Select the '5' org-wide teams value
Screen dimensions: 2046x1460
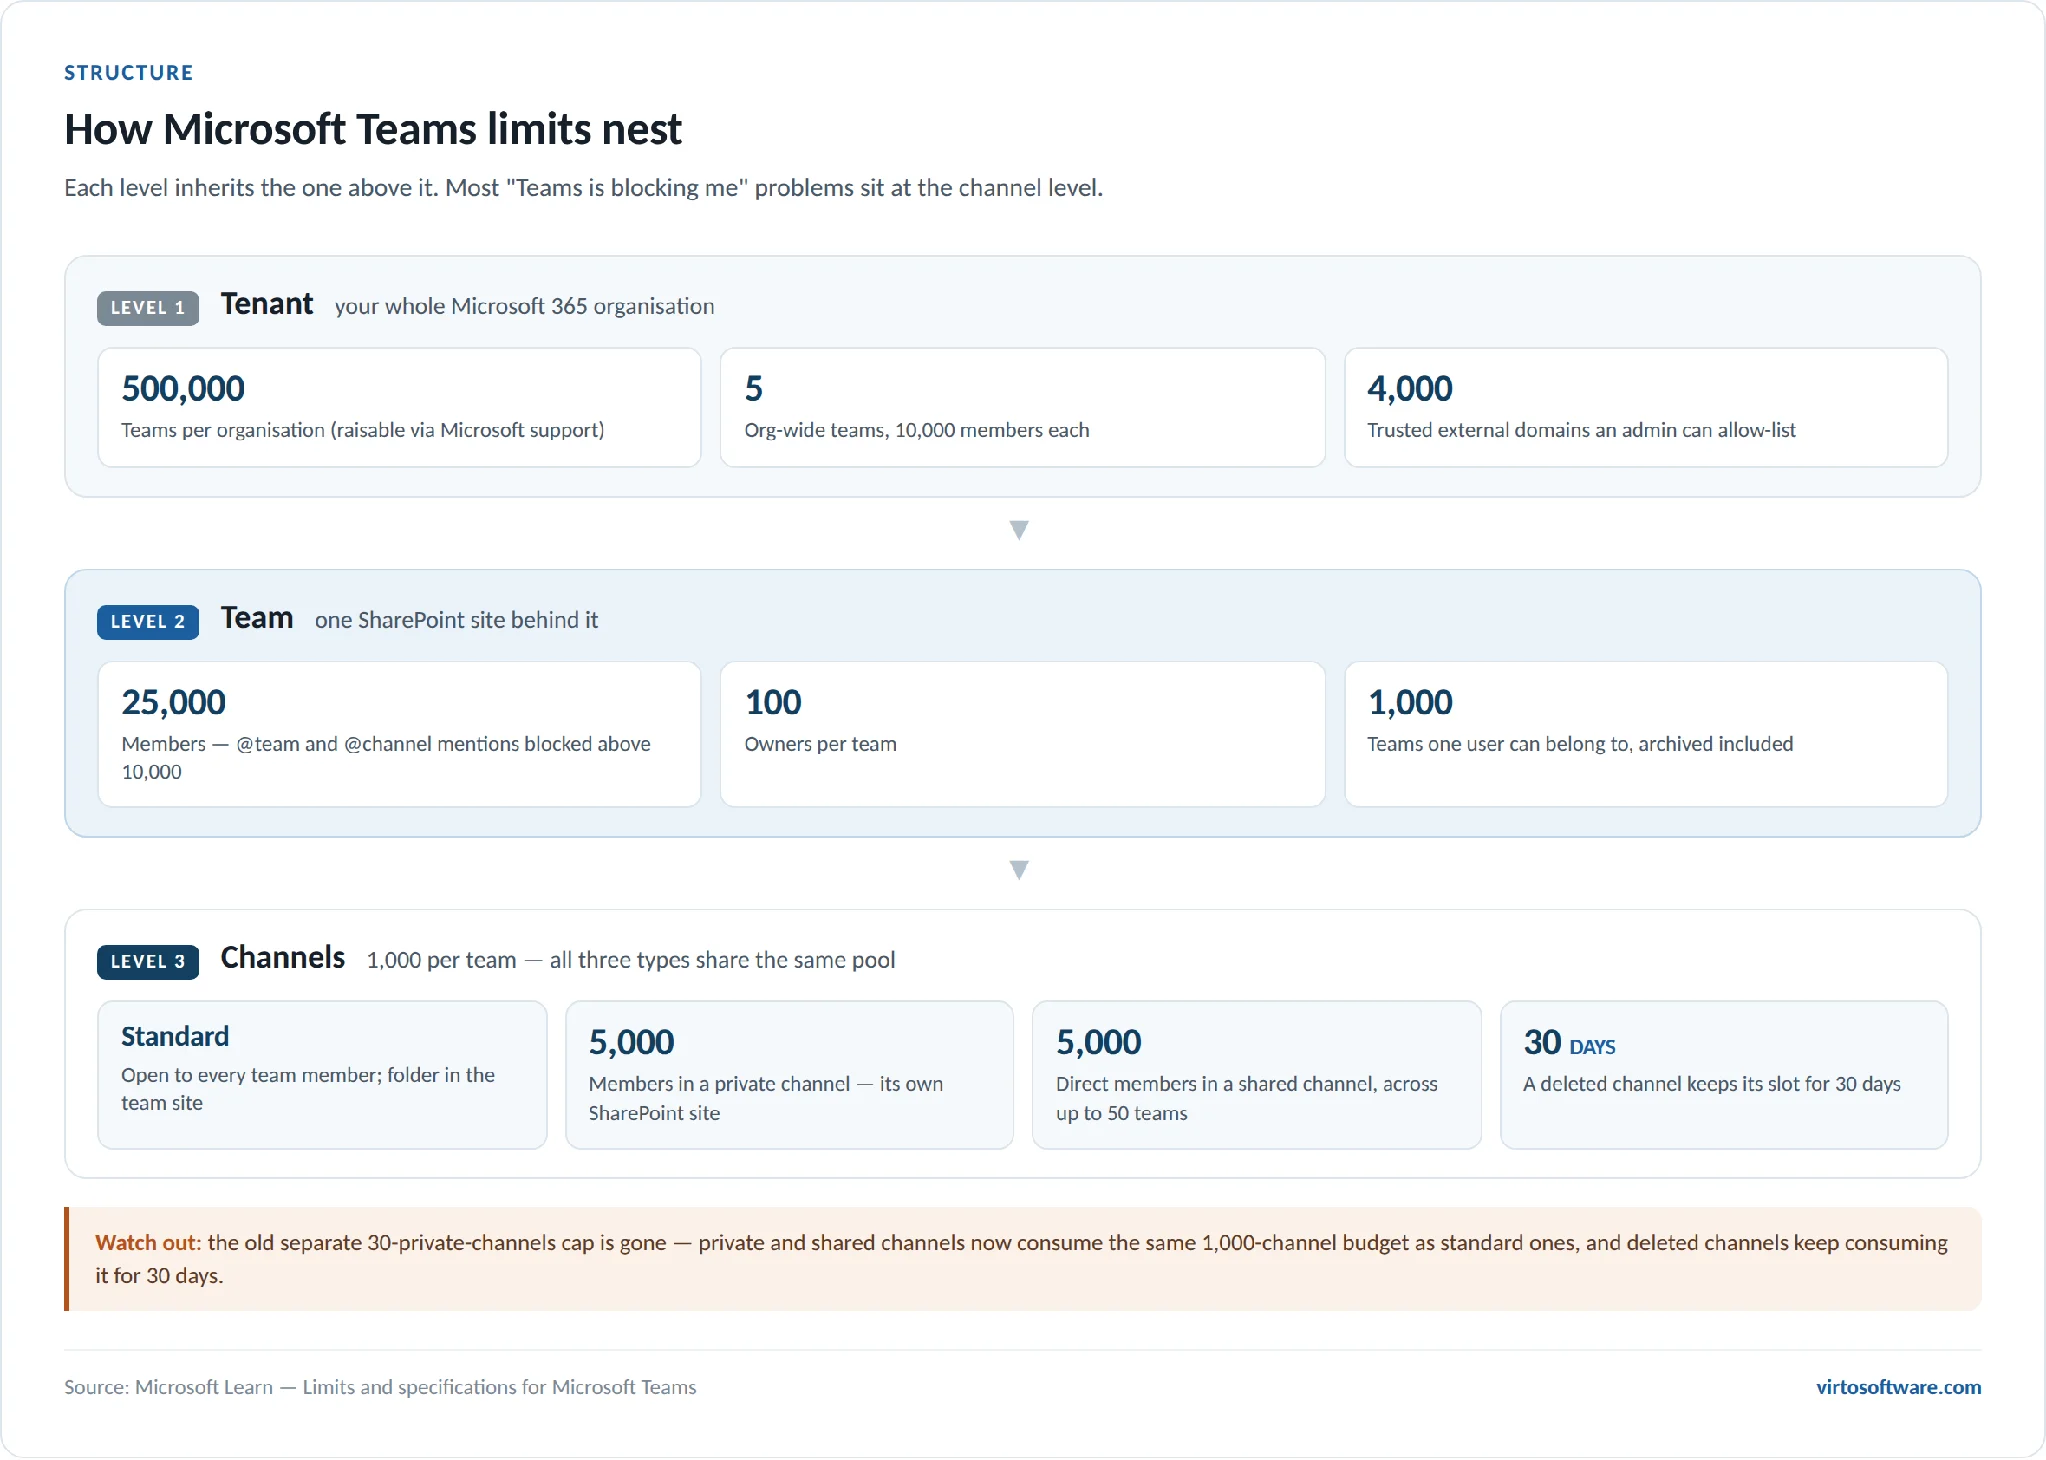(x=754, y=389)
